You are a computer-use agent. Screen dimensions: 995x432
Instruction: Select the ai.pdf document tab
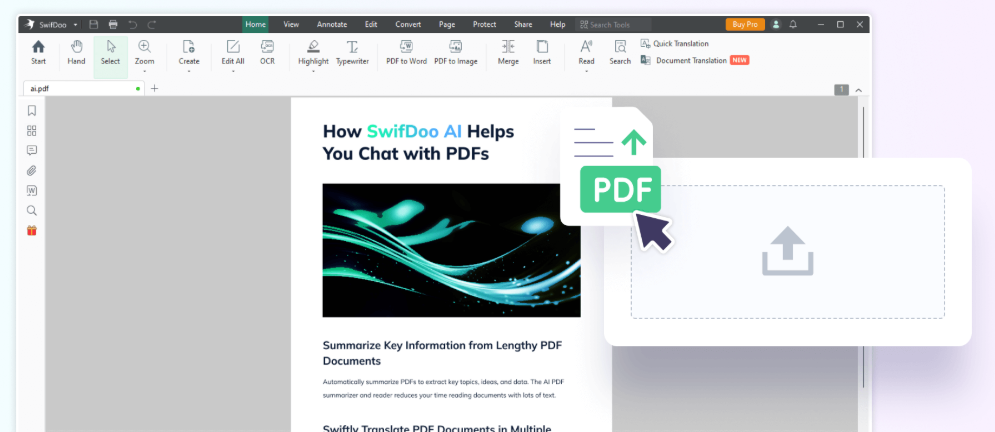[x=84, y=89]
